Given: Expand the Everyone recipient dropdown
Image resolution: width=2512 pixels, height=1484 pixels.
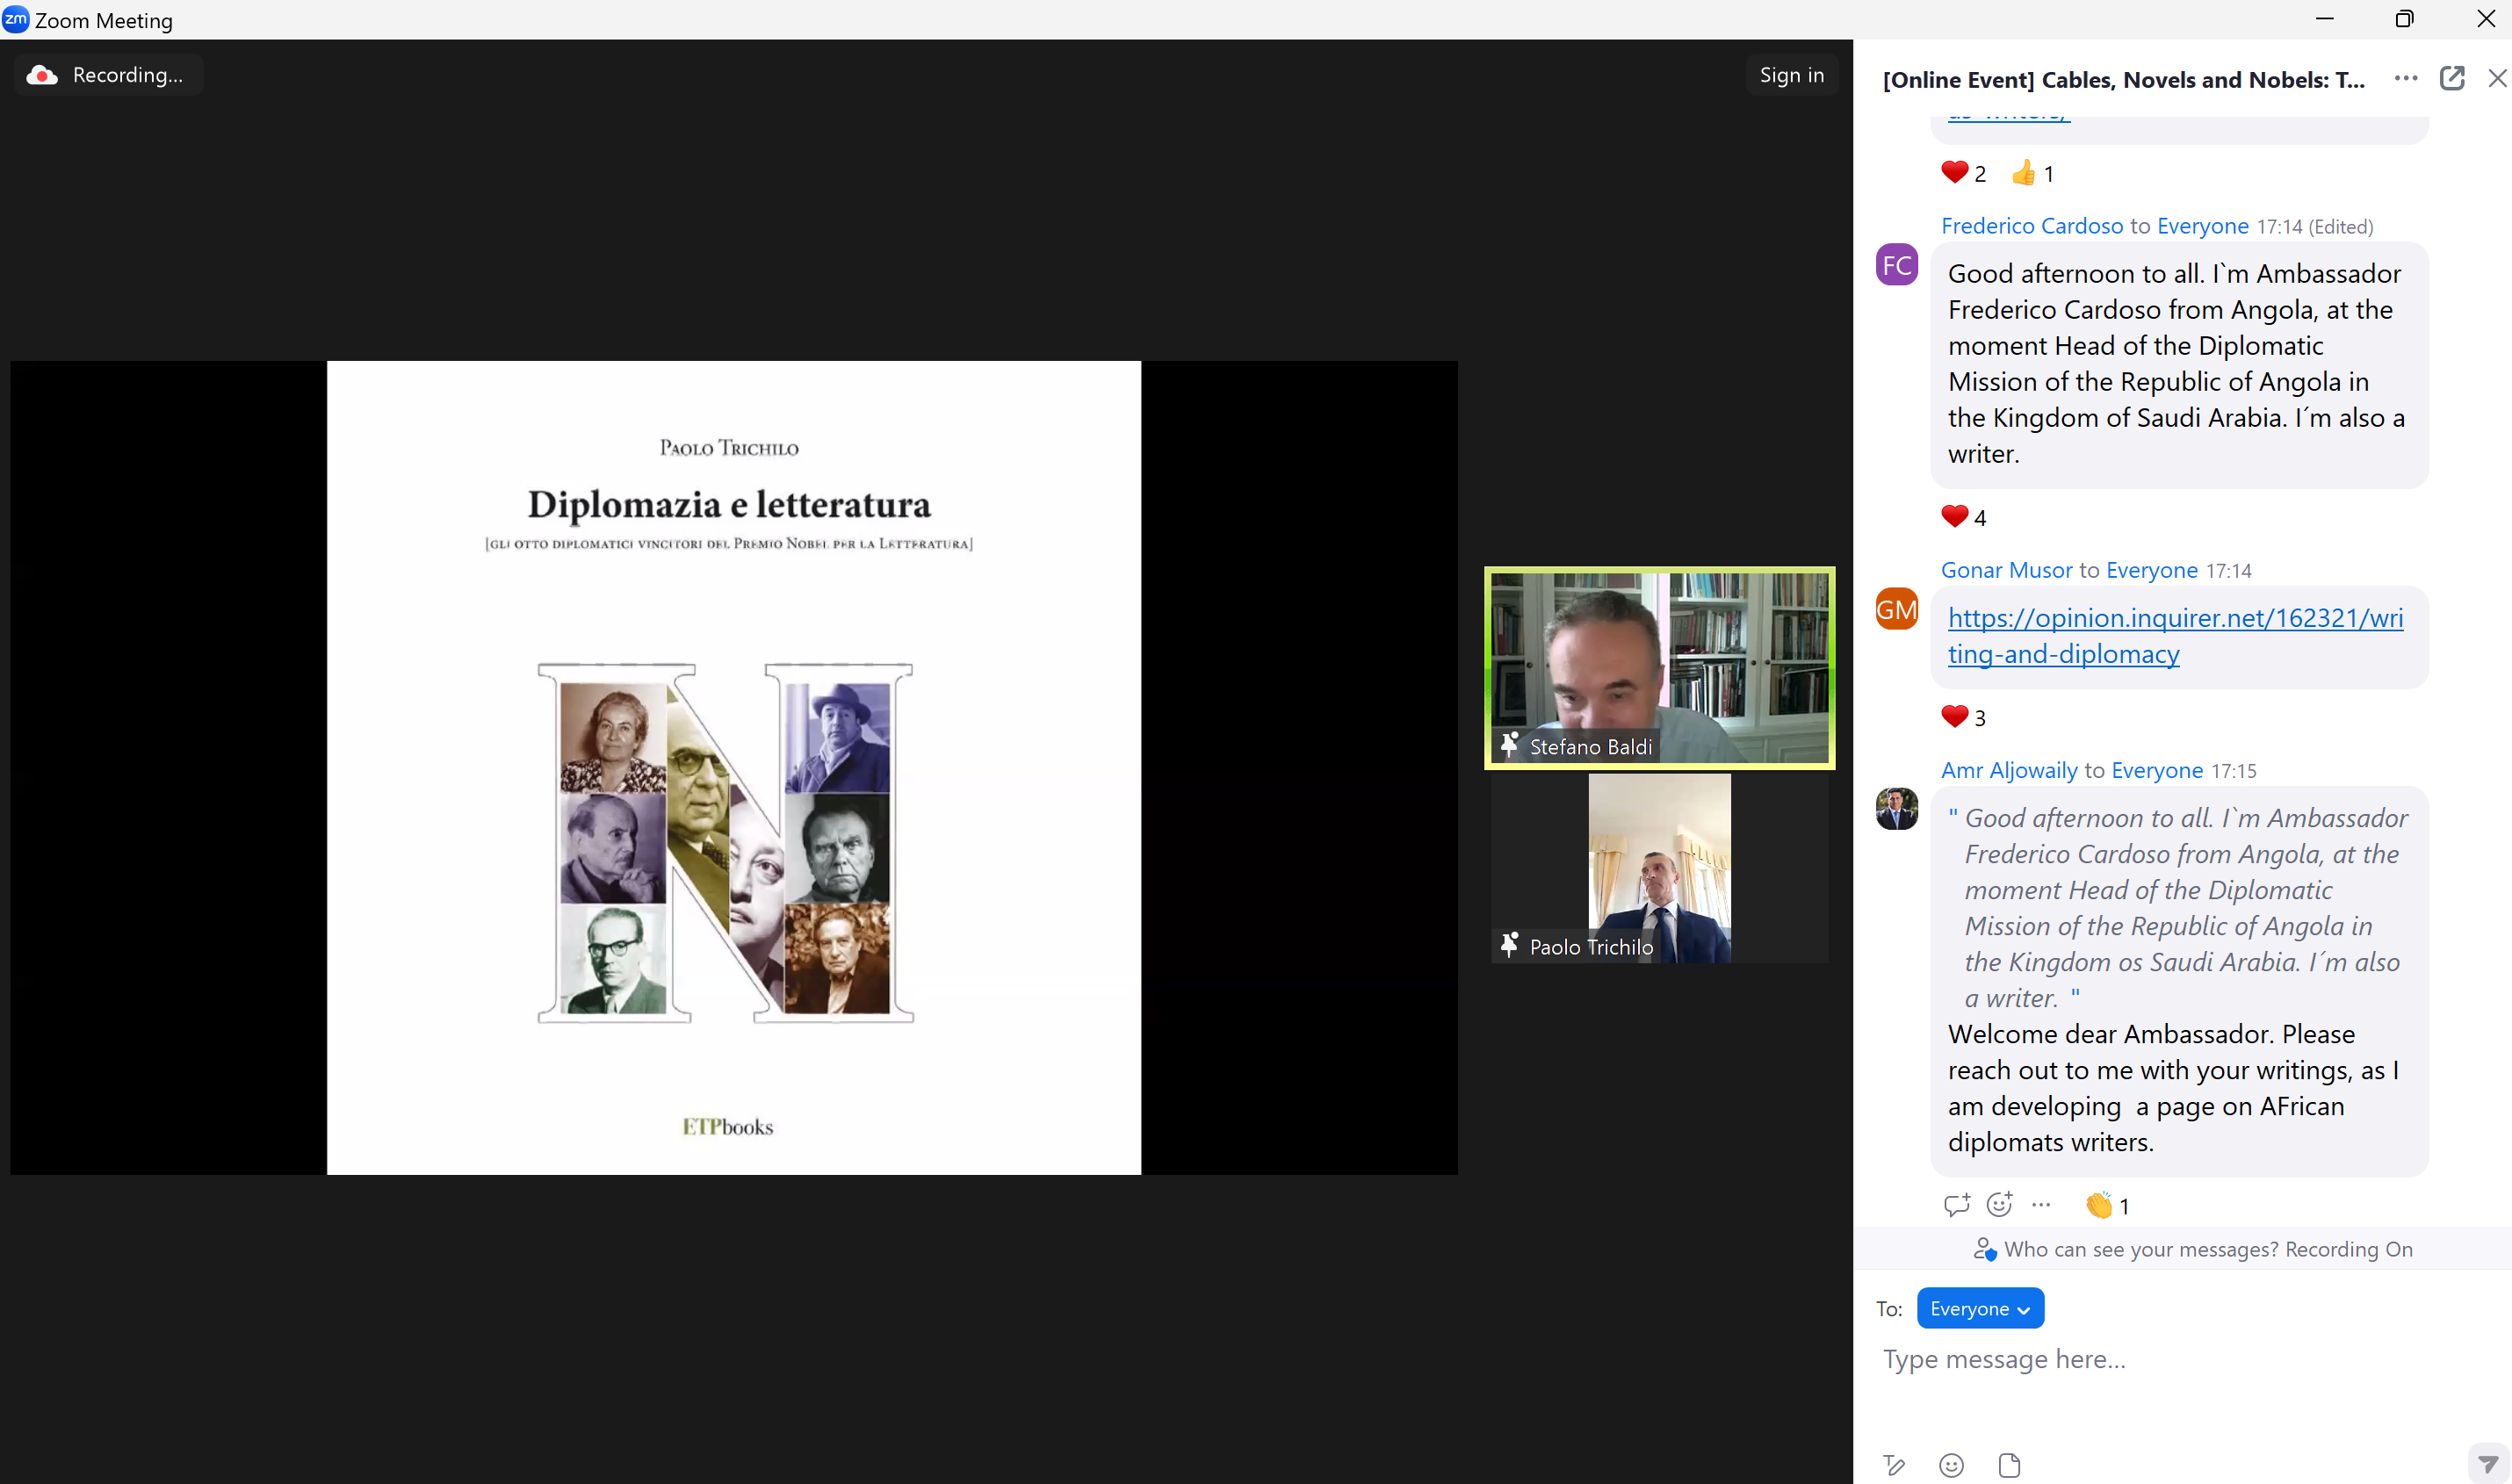Looking at the screenshot, I should tap(1979, 1309).
